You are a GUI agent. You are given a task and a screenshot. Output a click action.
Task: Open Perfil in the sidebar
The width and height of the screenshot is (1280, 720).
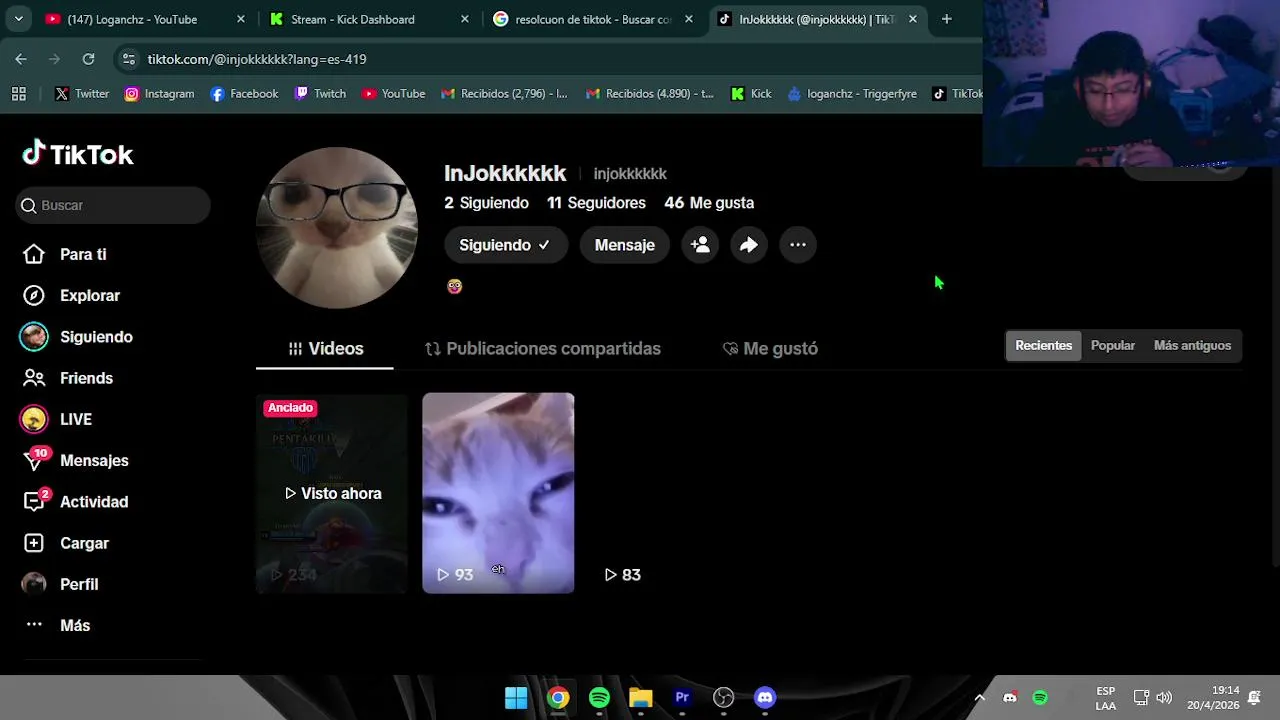coord(60,584)
